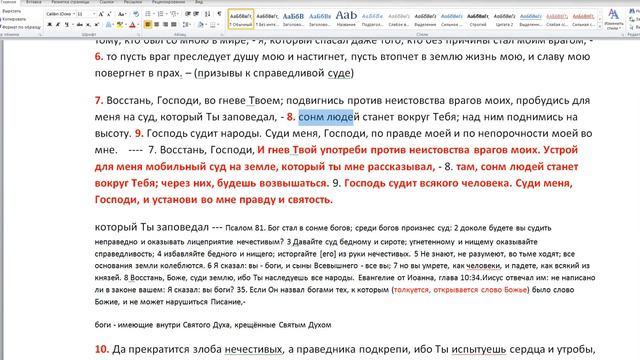Open line spacing options
640x360 pixels.
[x=185, y=24]
